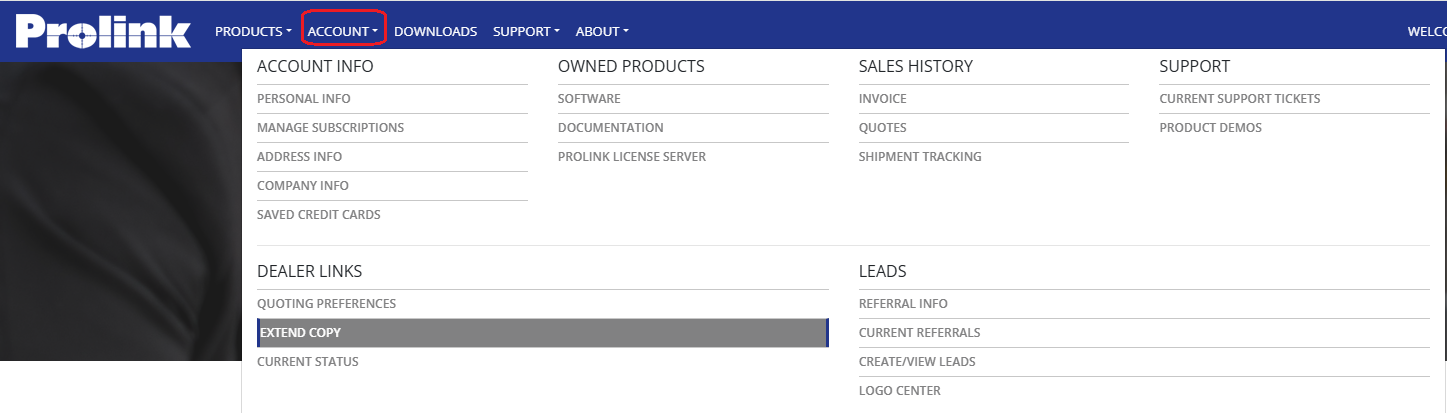Click the Prolink logo

pyautogui.click(x=103, y=31)
